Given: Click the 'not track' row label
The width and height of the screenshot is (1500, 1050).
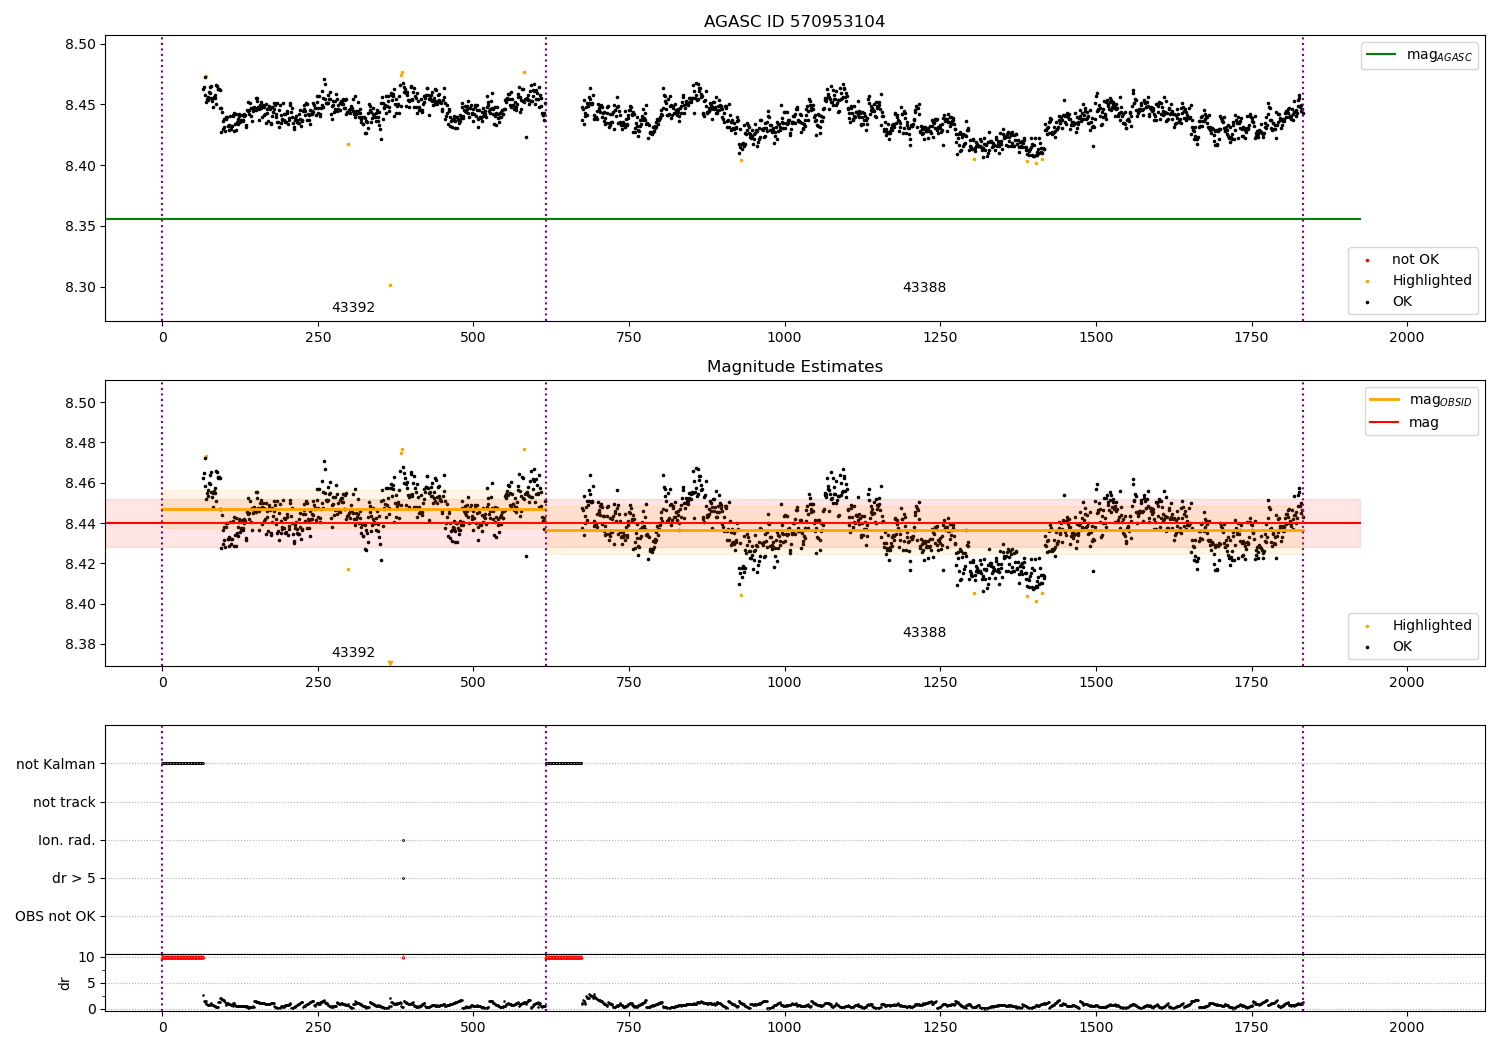Looking at the screenshot, I should tap(64, 802).
